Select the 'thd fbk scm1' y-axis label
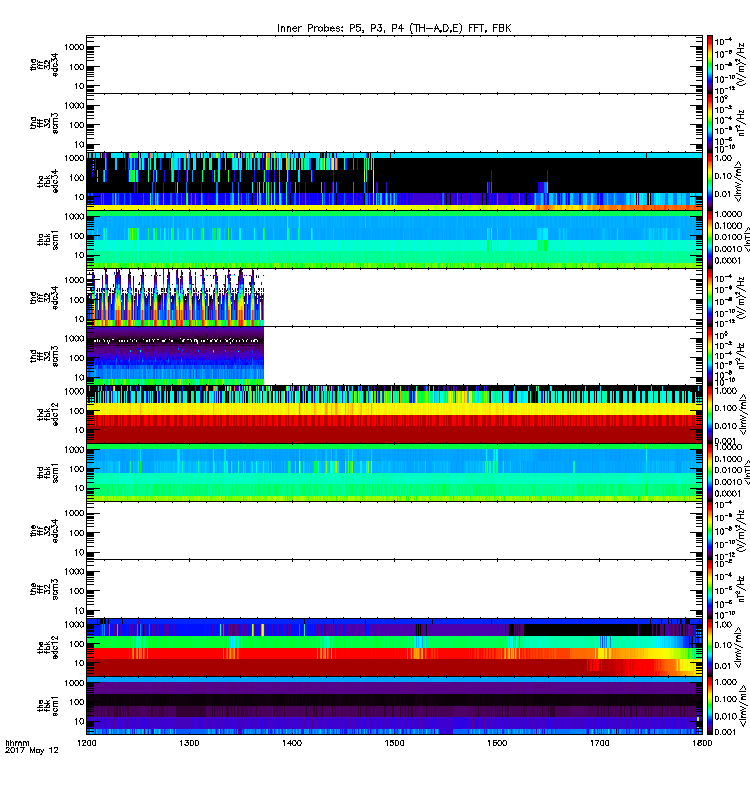 tap(48, 472)
